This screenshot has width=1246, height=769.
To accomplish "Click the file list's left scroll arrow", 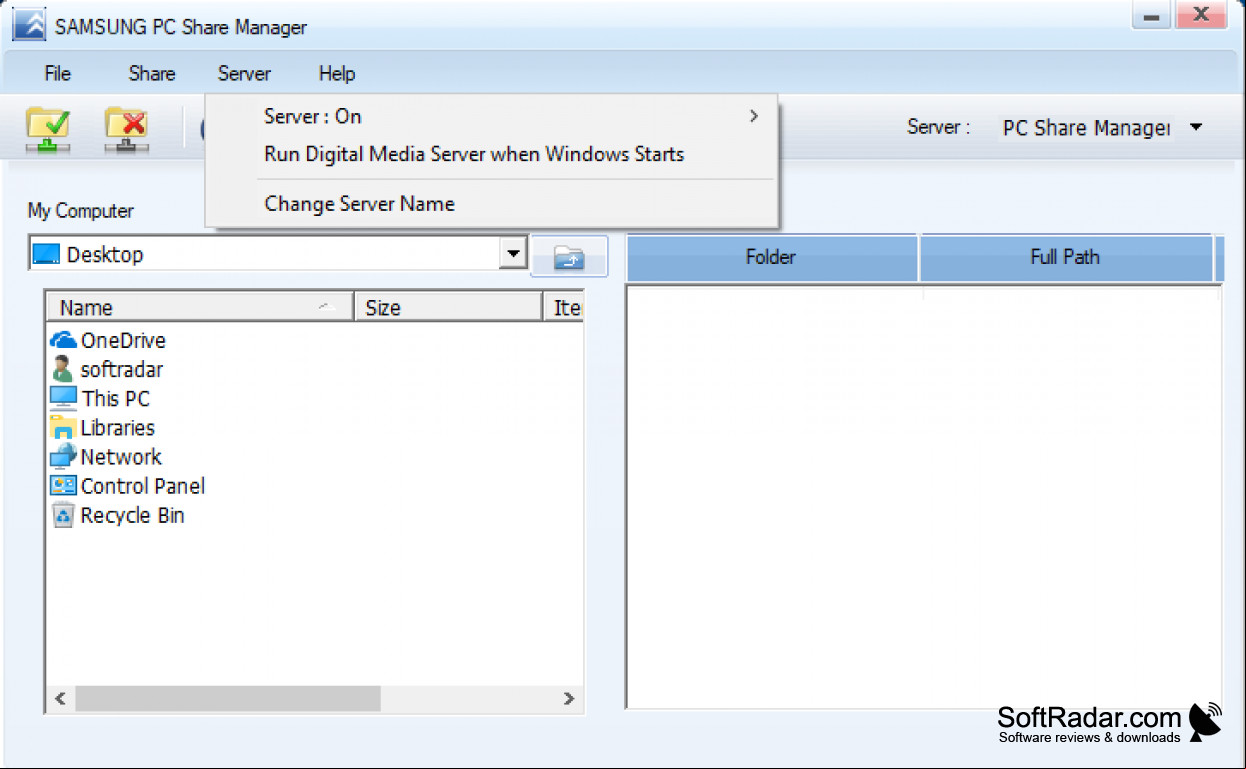I will (60, 698).
